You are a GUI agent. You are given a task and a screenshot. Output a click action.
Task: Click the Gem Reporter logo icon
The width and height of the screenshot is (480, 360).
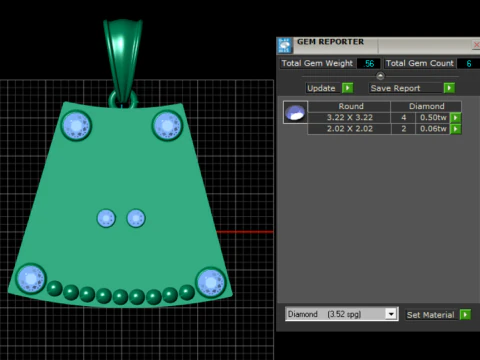285,46
